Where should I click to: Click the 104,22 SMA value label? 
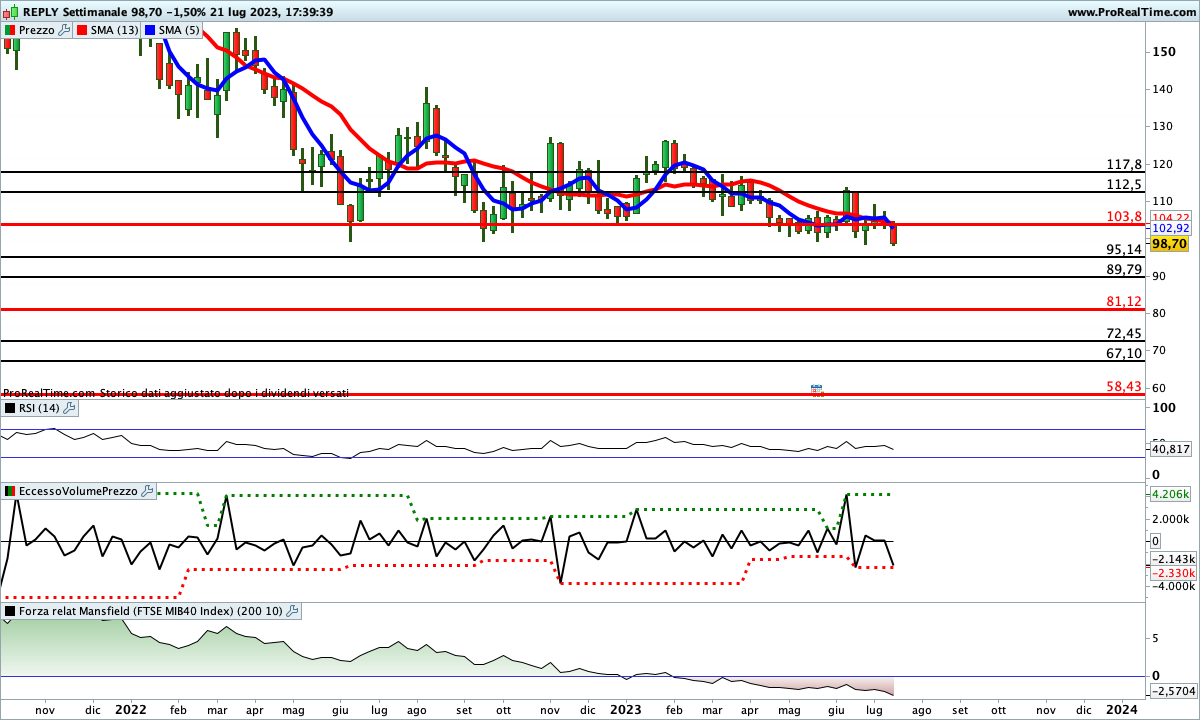tap(1171, 217)
